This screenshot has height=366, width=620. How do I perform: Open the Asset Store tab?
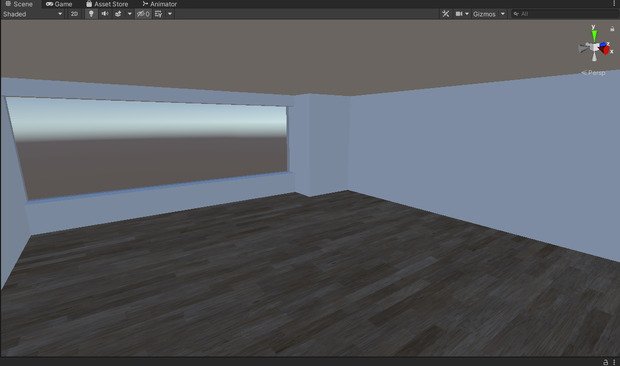pyautogui.click(x=107, y=4)
